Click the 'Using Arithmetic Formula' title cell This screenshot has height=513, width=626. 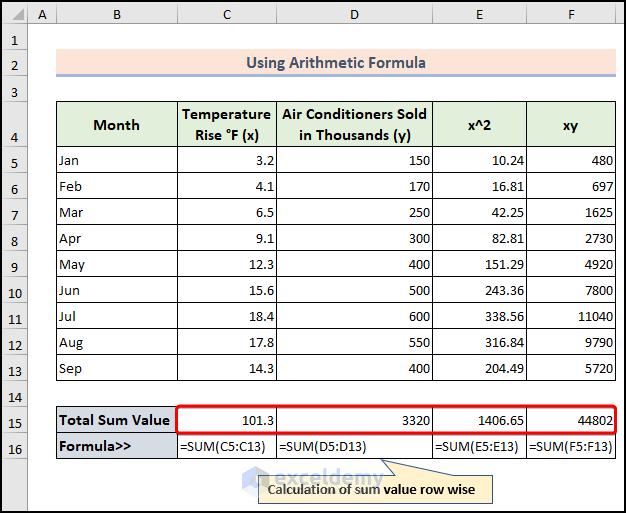336,63
